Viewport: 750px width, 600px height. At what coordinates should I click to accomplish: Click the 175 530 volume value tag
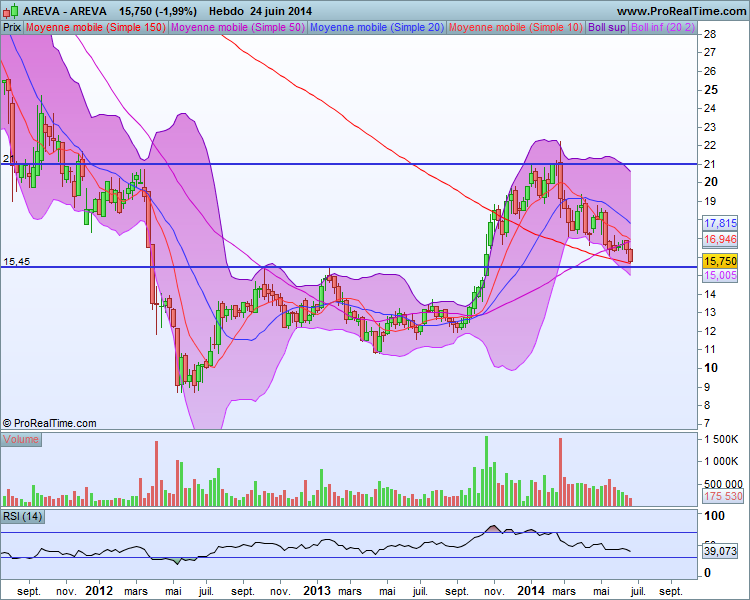(723, 496)
